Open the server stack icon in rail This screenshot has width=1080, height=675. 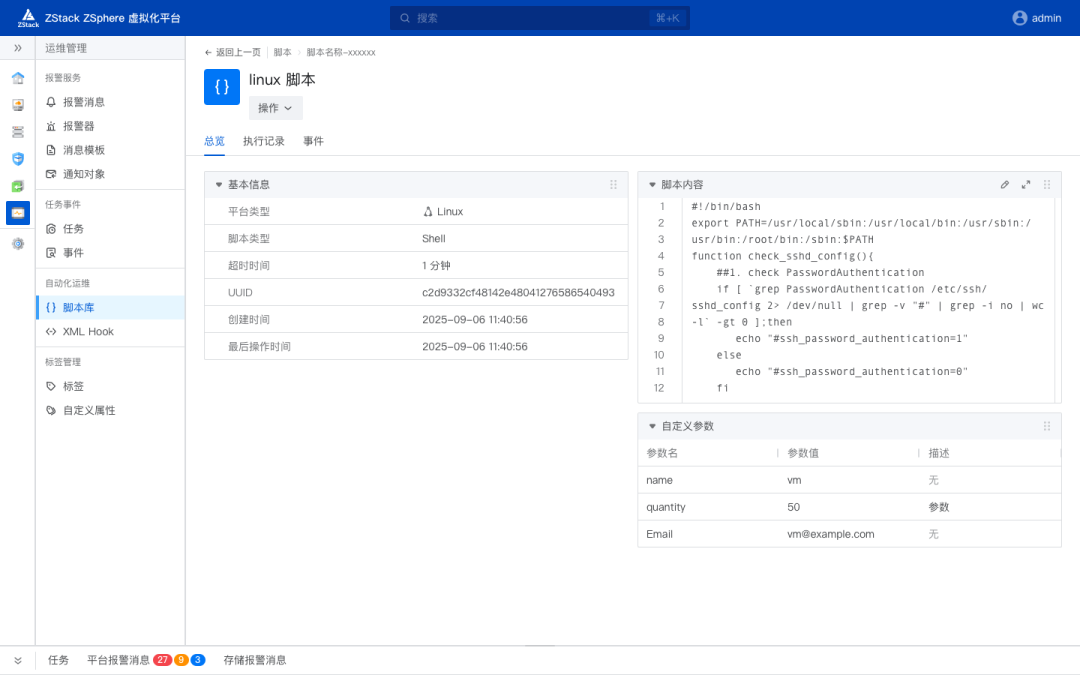(x=18, y=132)
